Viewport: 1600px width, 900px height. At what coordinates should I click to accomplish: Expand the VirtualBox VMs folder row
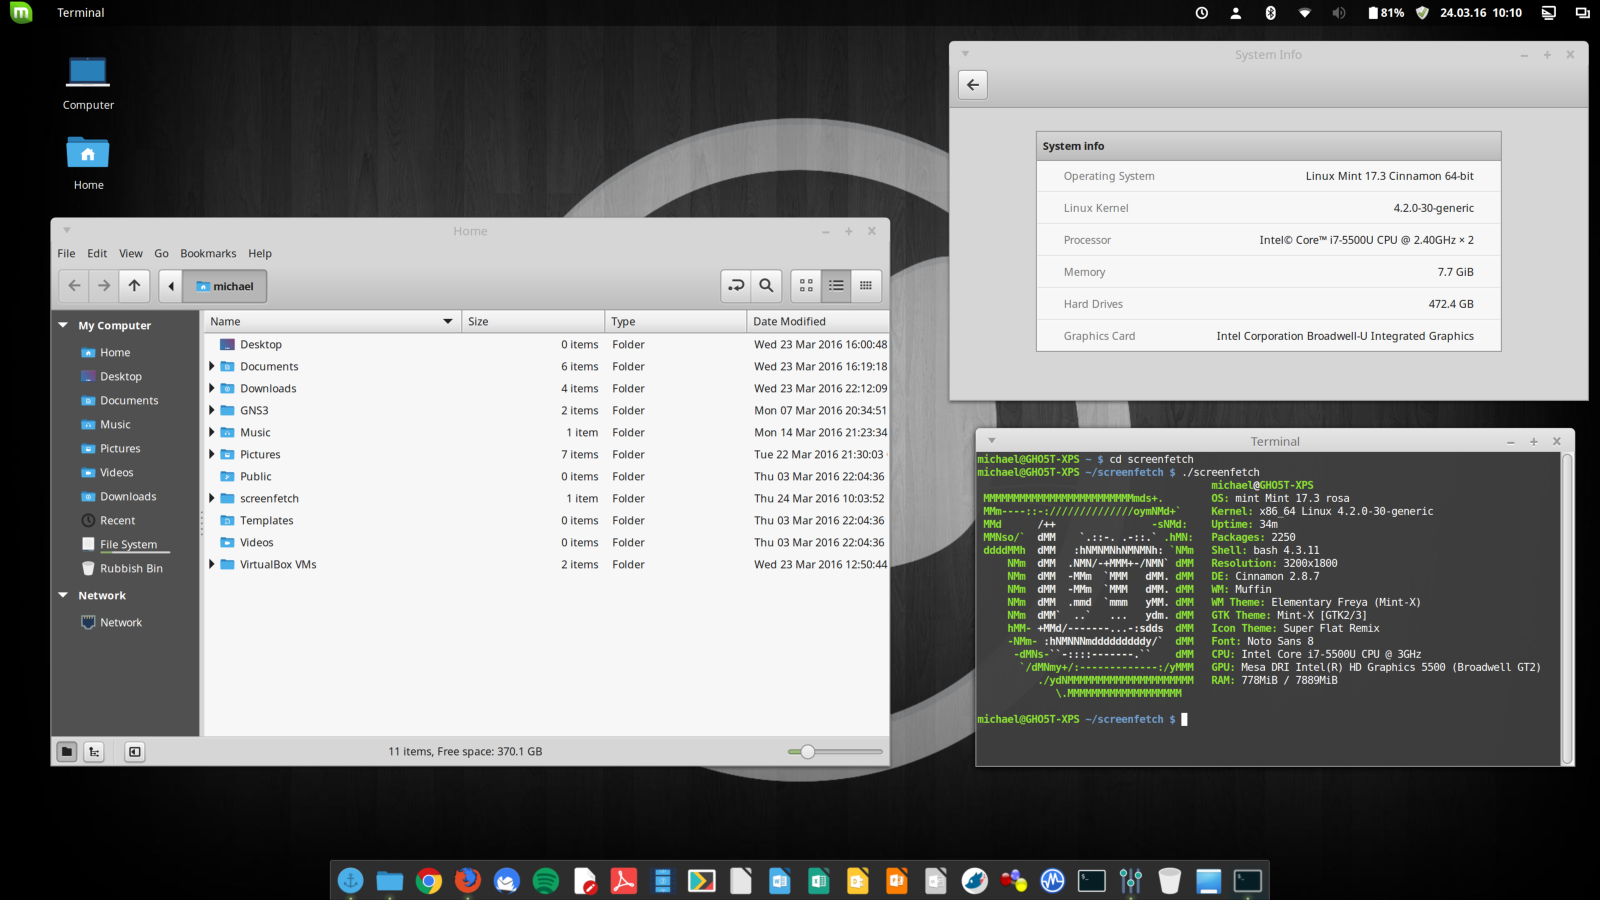tap(212, 564)
